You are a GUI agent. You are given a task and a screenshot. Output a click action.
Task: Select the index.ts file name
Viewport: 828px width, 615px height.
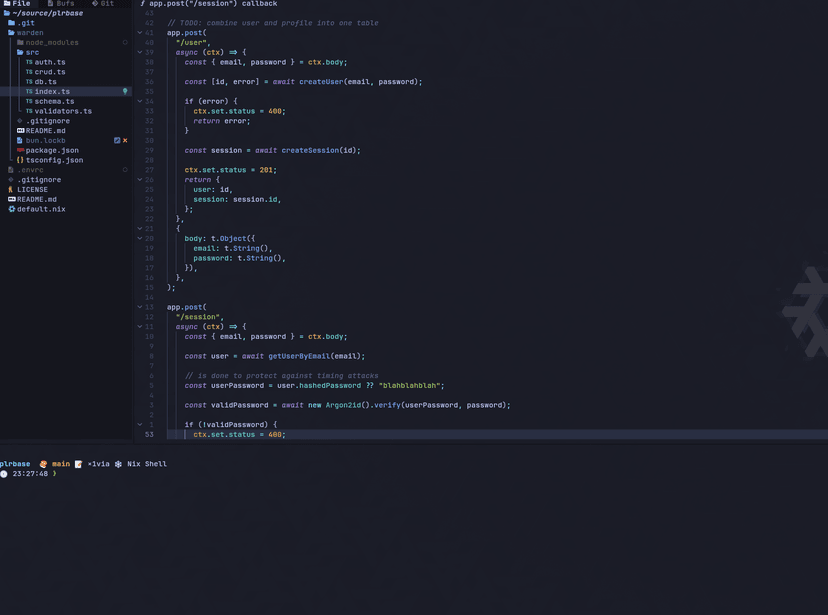point(52,91)
